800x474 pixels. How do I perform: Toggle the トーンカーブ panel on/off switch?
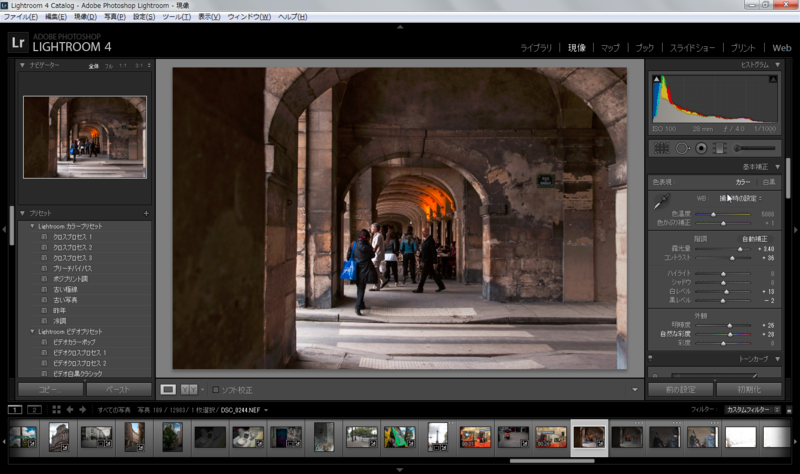point(651,359)
